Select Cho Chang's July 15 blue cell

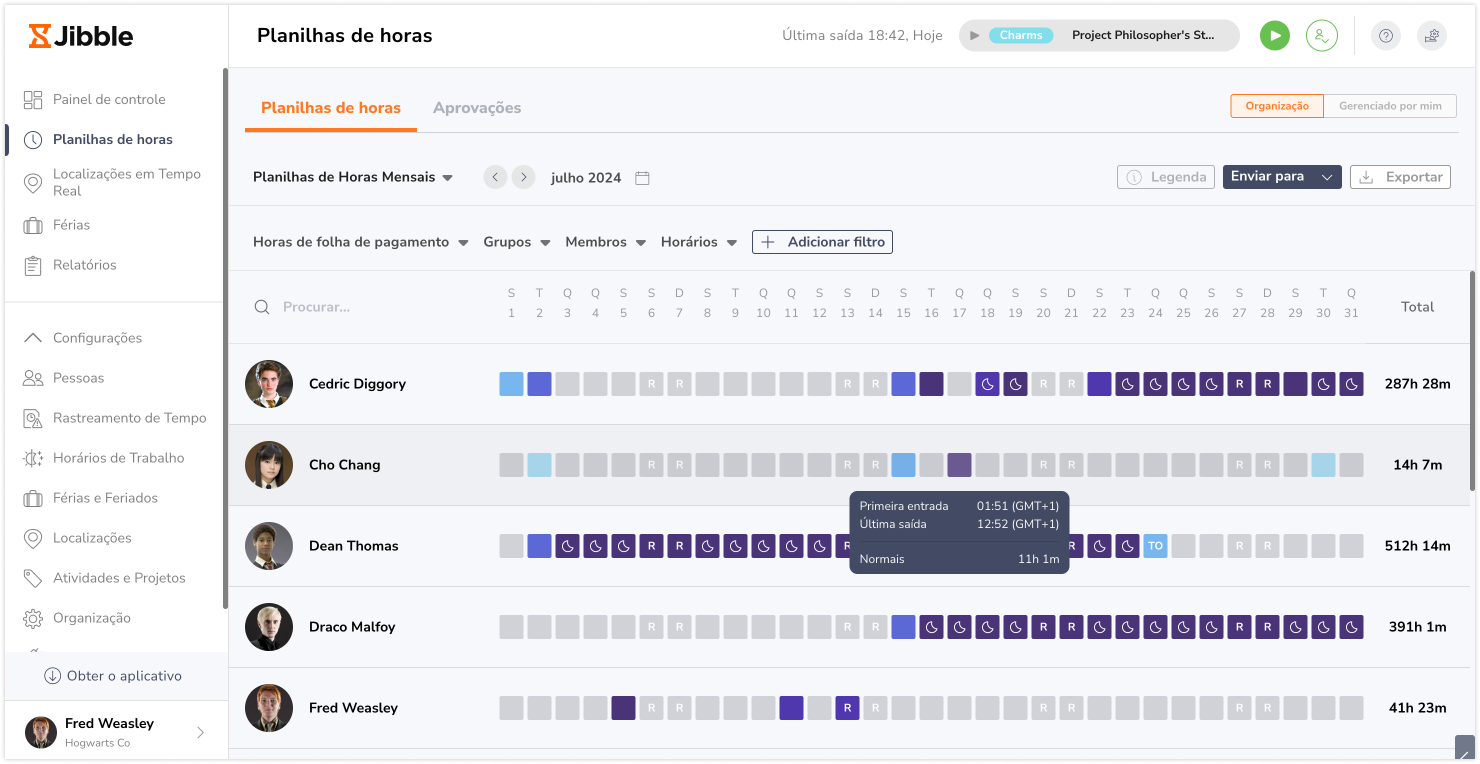903,465
